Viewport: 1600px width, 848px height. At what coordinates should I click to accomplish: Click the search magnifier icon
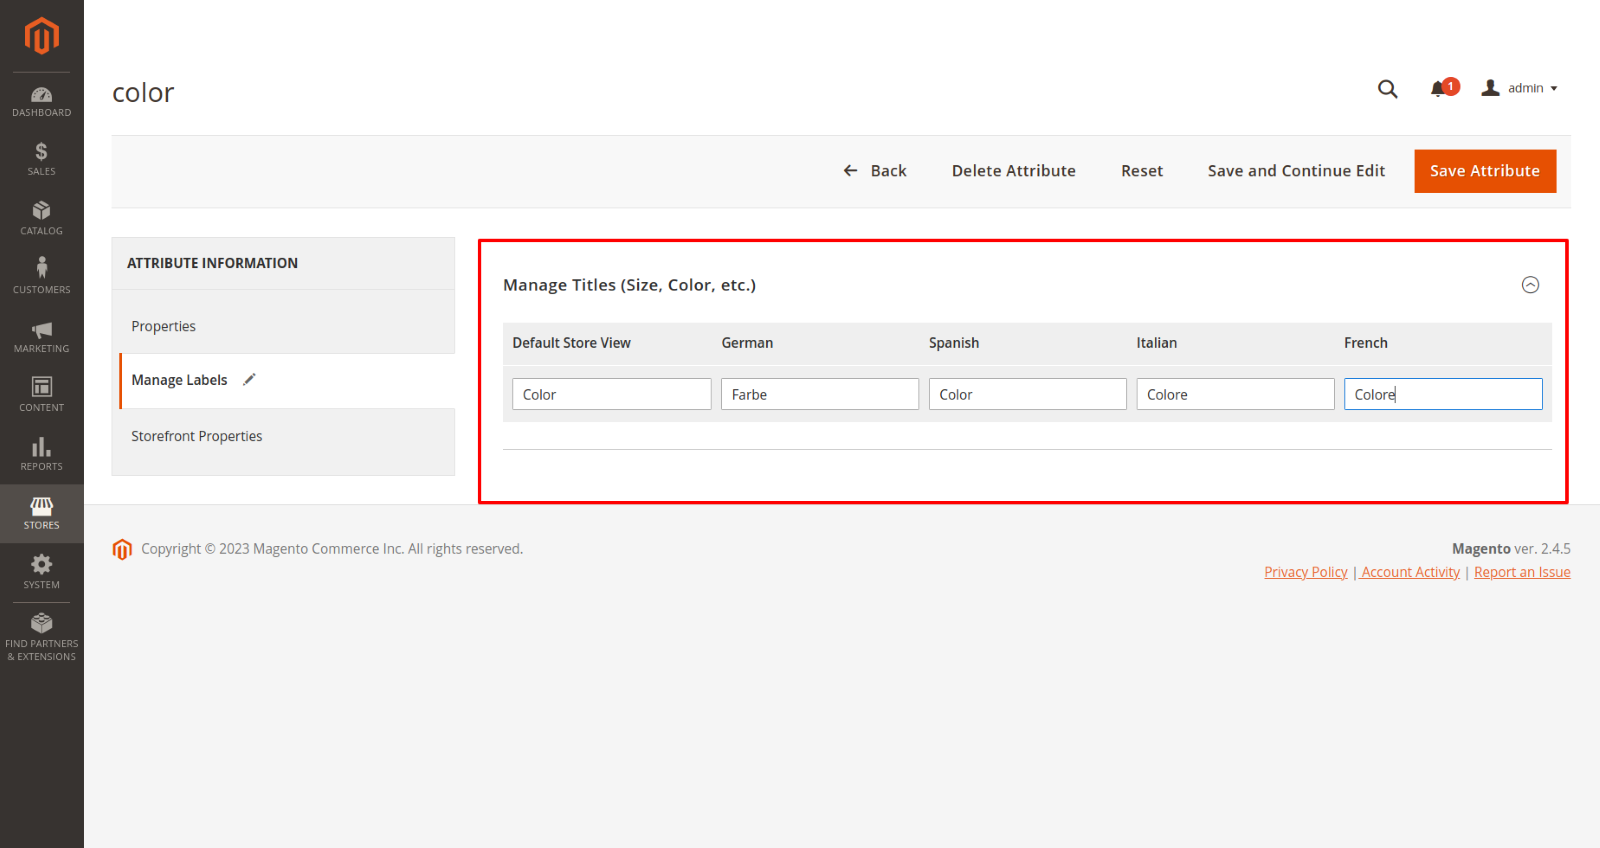1387,89
